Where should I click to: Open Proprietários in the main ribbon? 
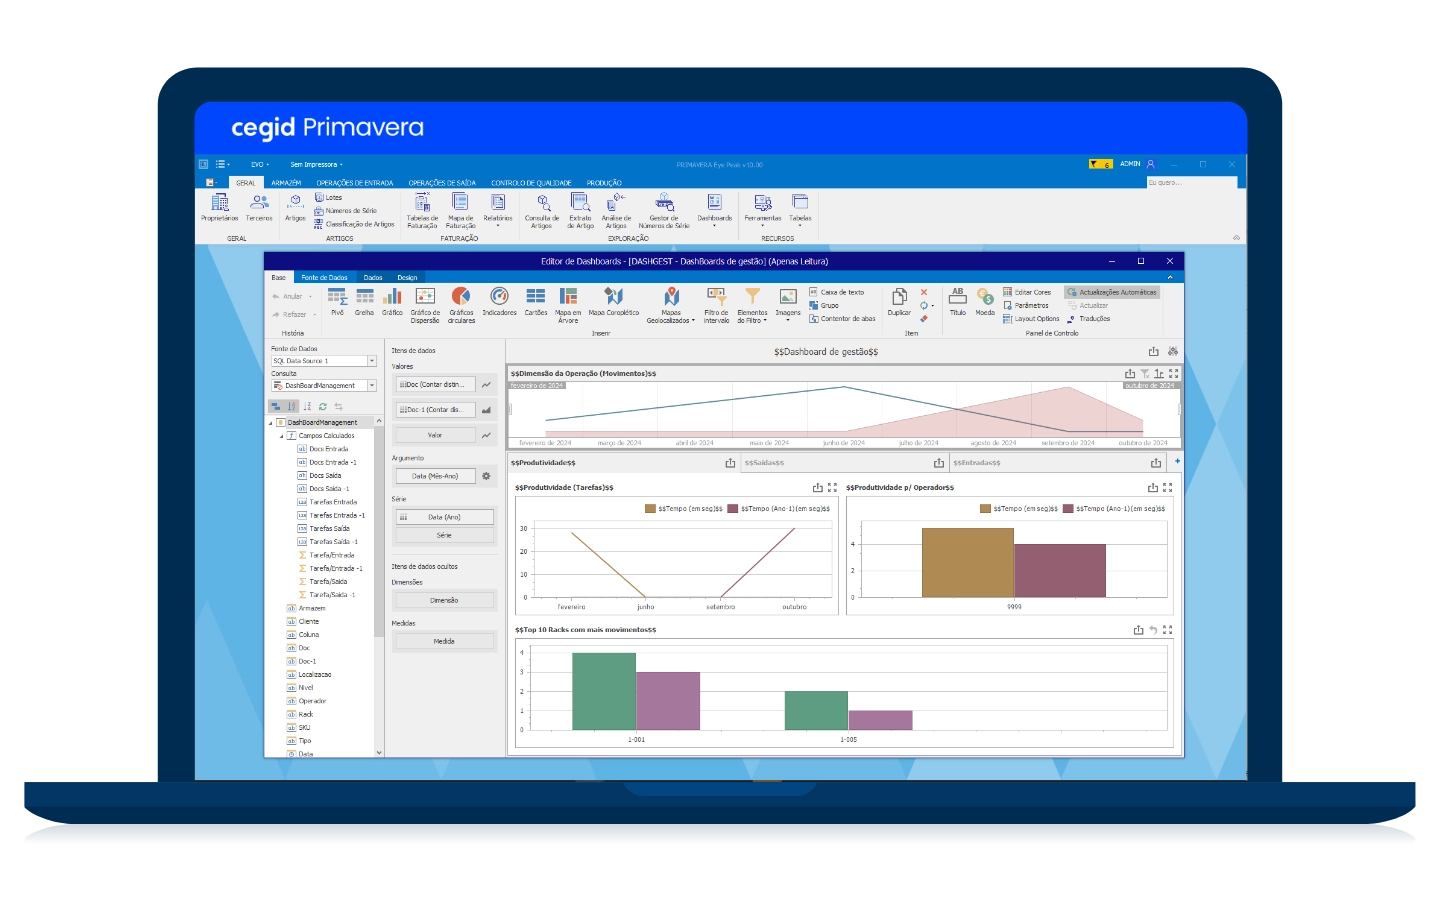[219, 208]
